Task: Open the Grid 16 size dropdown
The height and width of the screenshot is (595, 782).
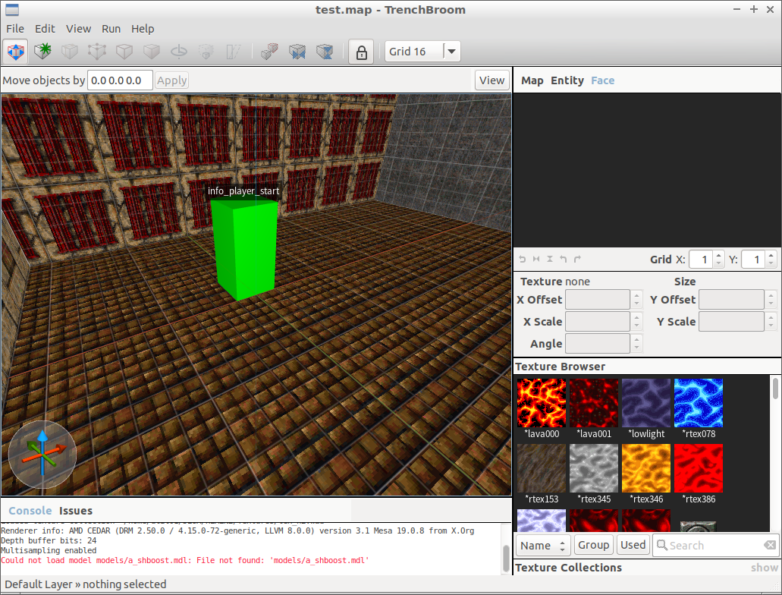Action: tap(422, 51)
